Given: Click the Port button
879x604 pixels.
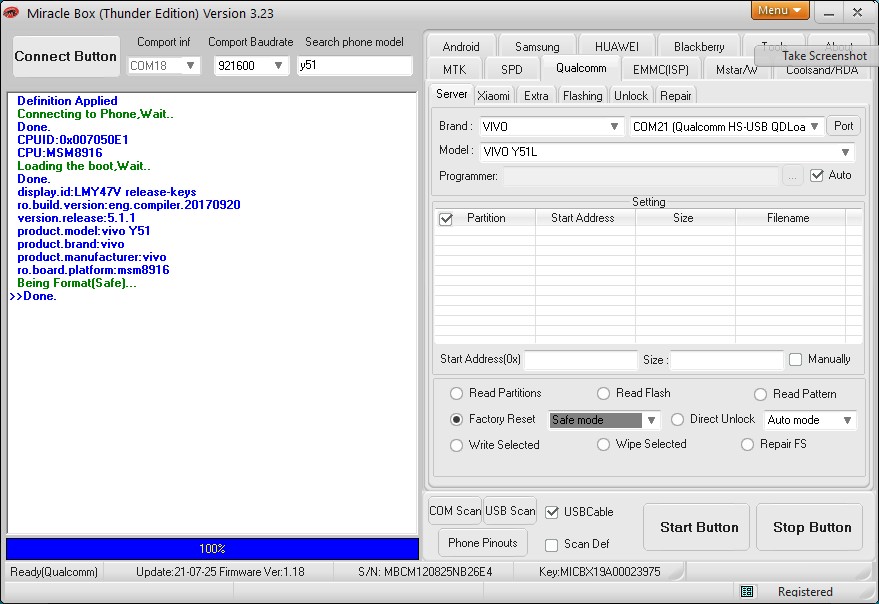Looking at the screenshot, I should pyautogui.click(x=843, y=126).
